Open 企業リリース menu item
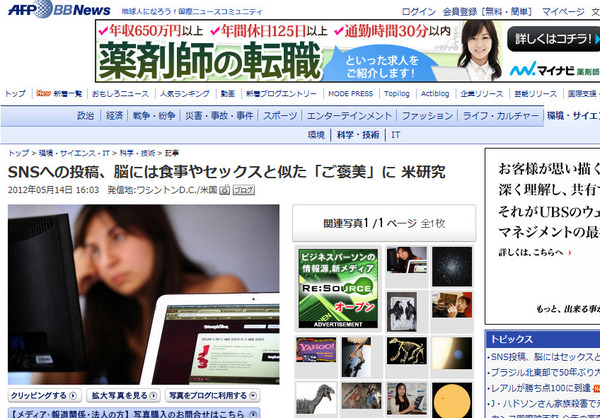Viewport: 600px width, 418px height. 482,93
